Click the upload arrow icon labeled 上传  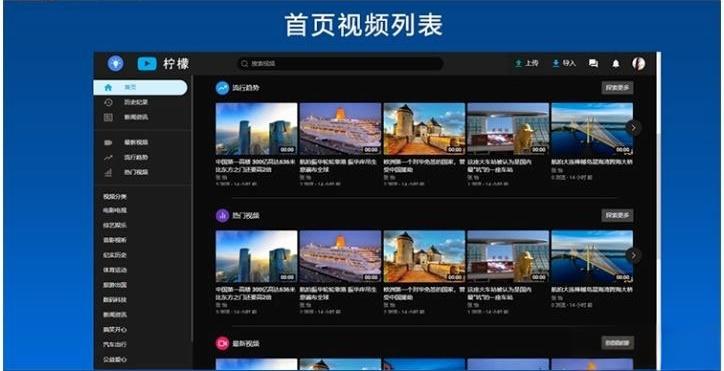coord(519,63)
